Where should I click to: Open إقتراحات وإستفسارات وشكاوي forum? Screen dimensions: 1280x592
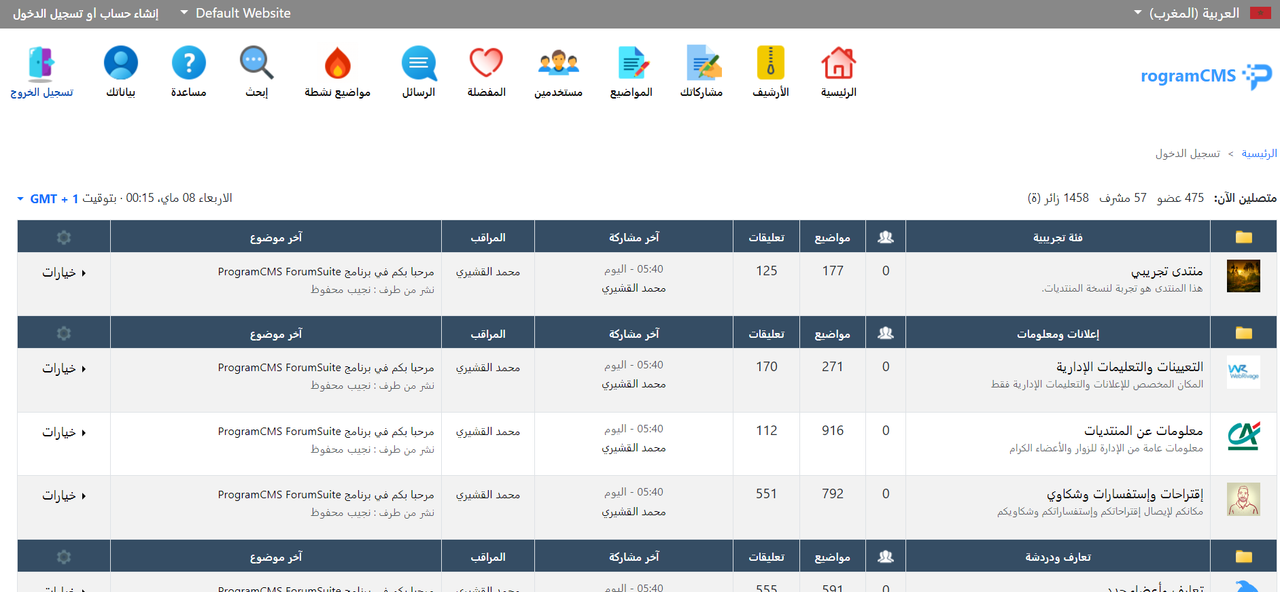click(1125, 494)
